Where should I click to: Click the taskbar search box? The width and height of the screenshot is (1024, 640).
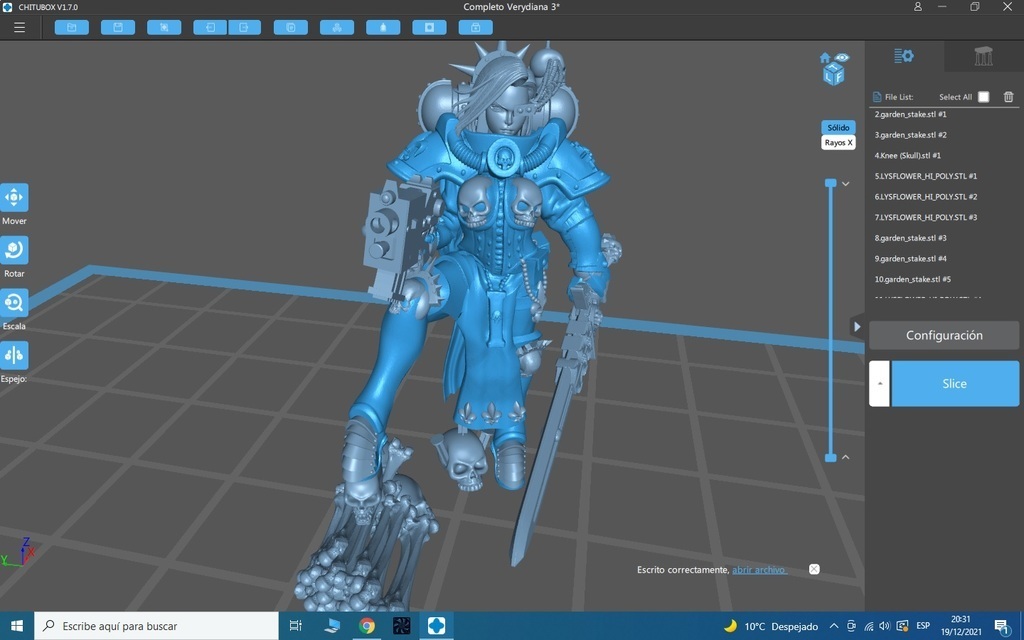pyautogui.click(x=157, y=626)
